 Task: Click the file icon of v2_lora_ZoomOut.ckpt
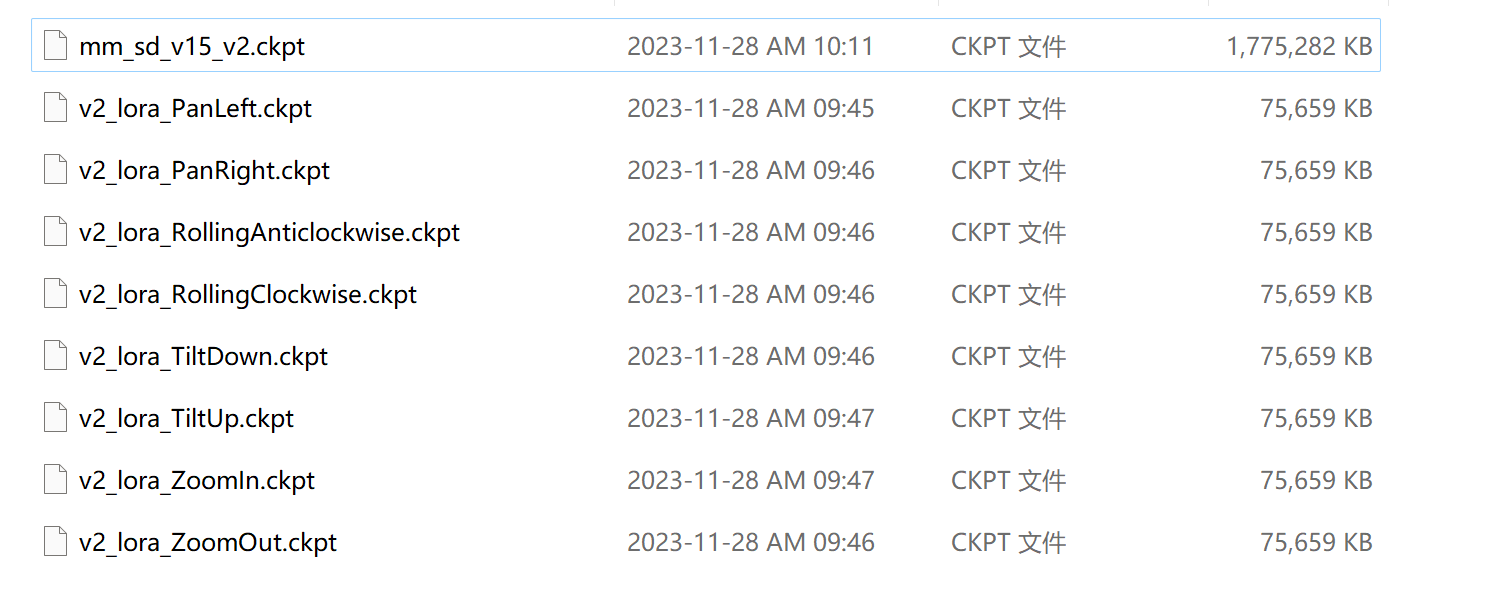(55, 542)
